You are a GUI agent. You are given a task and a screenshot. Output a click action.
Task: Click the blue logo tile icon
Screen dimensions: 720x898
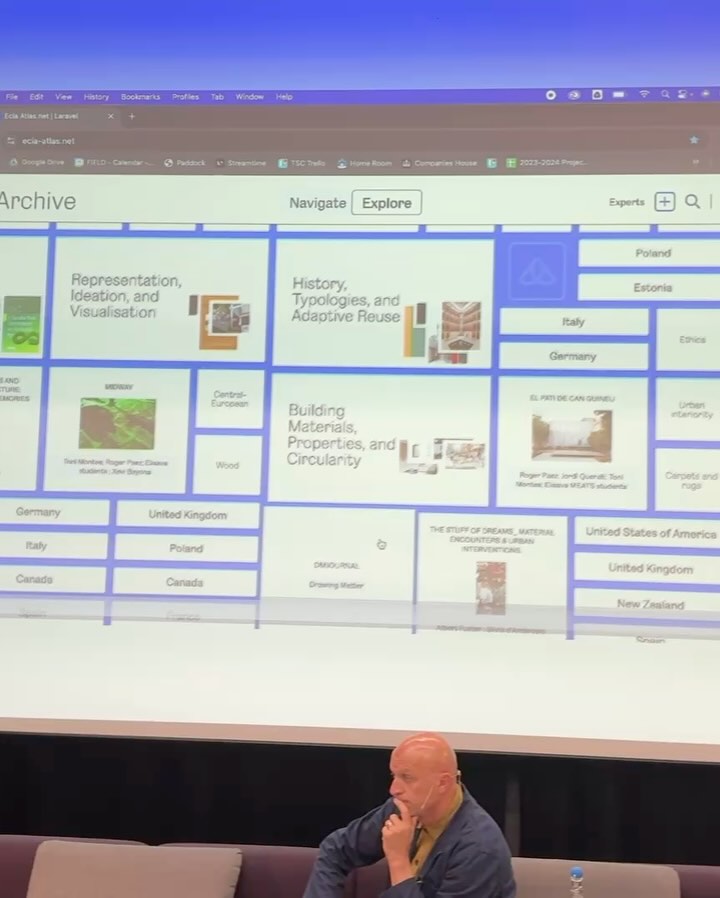click(536, 272)
